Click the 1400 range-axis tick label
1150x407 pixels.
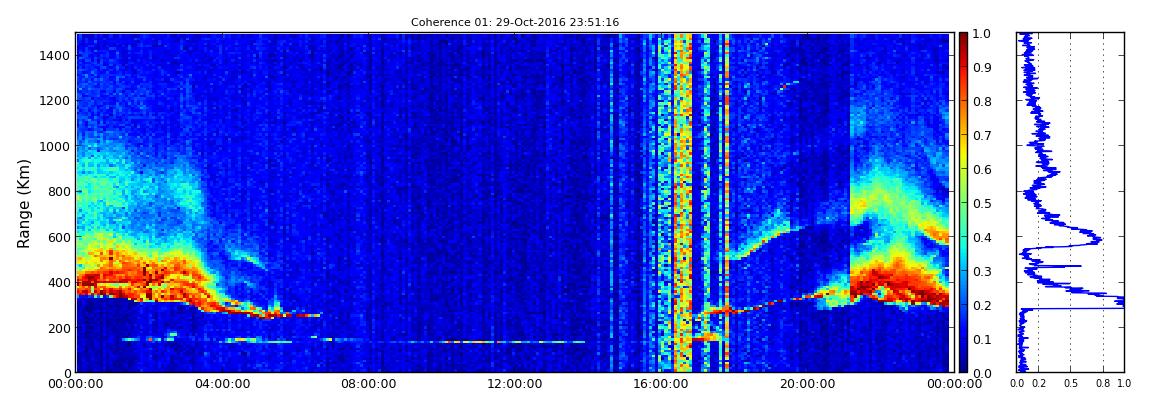[x=56, y=55]
